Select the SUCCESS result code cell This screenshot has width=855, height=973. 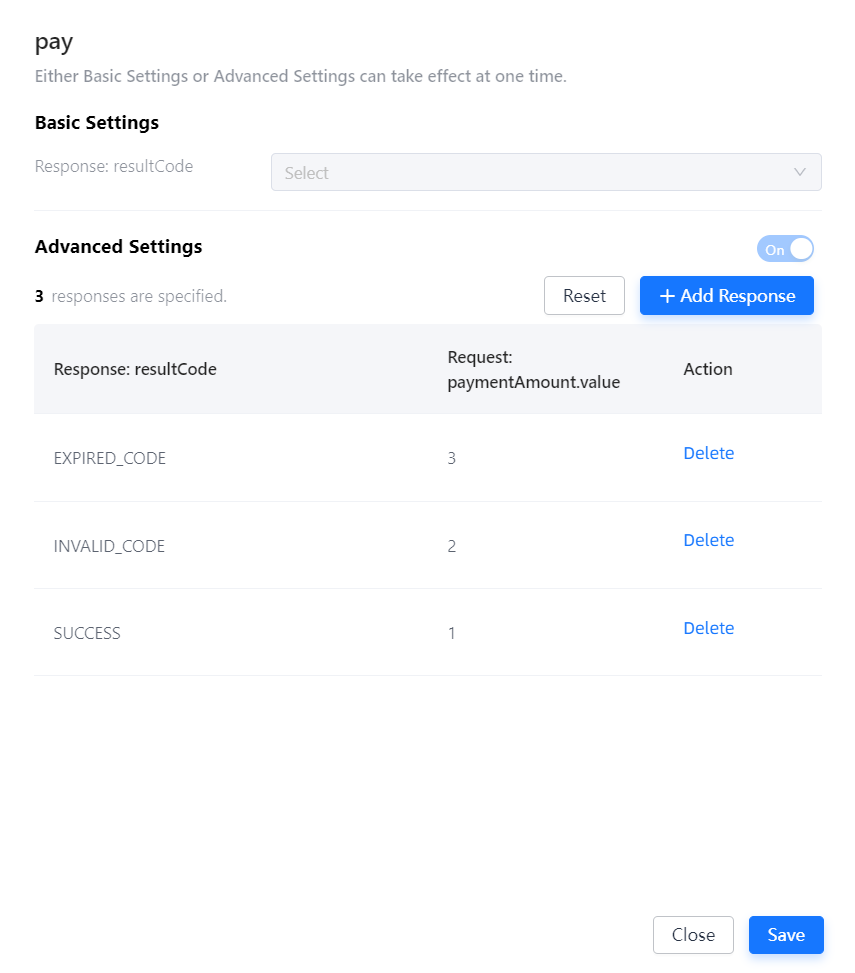click(87, 633)
